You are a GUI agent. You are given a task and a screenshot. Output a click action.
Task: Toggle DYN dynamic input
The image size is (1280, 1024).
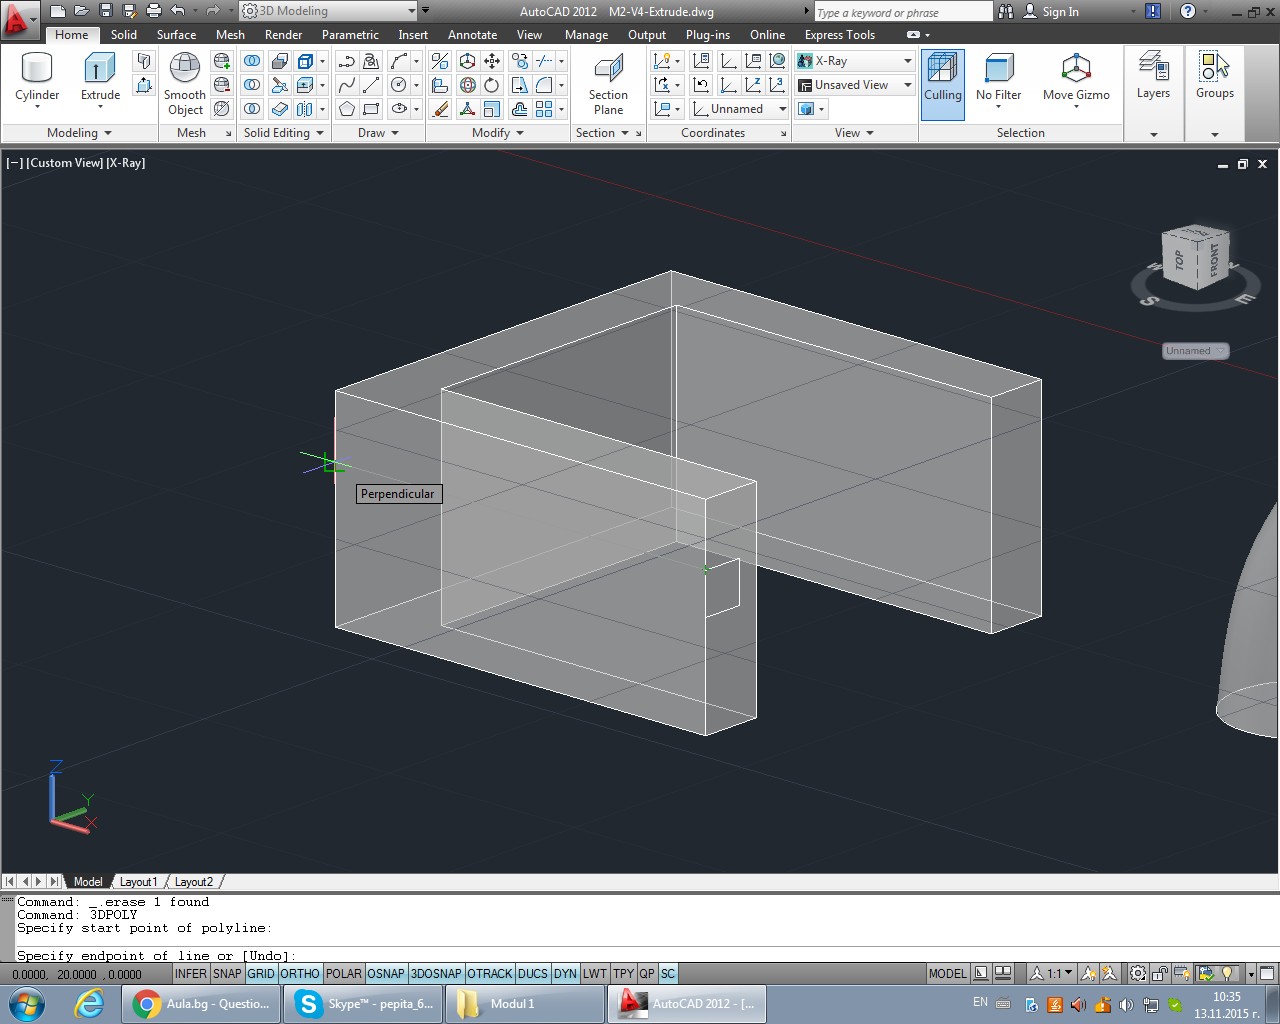pos(565,973)
